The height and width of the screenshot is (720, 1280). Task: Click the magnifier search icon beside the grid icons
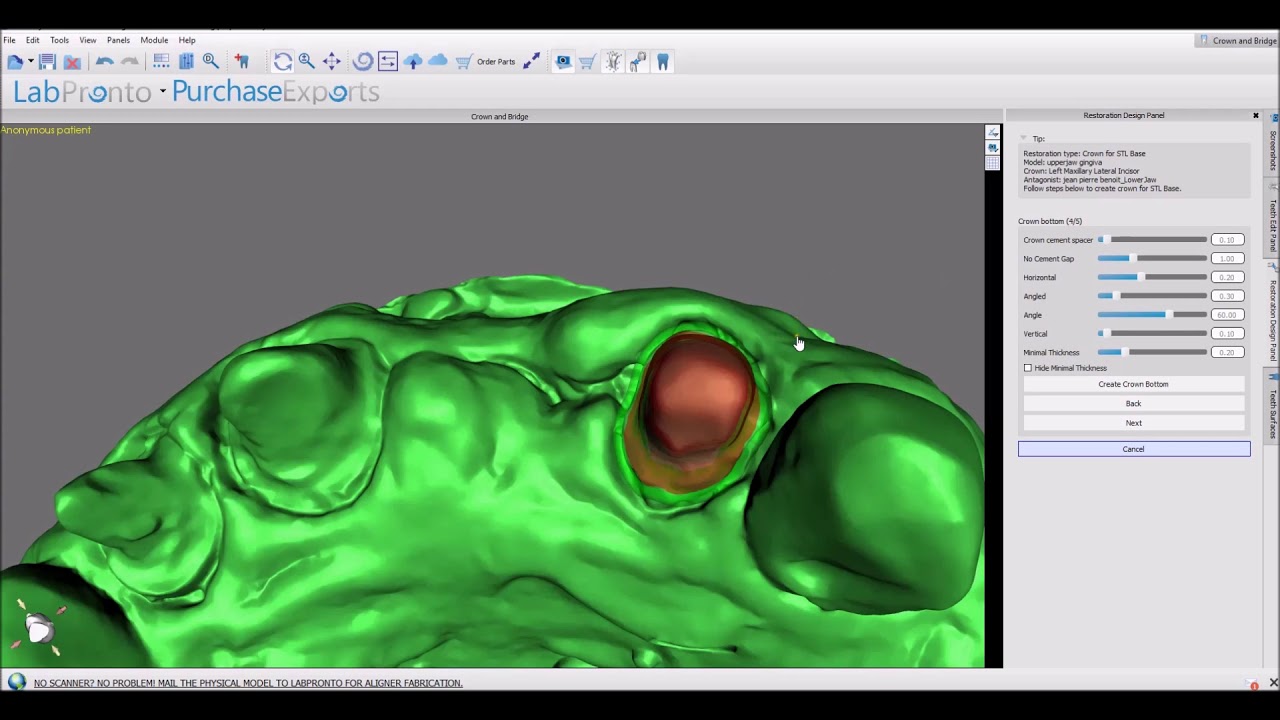point(211,62)
